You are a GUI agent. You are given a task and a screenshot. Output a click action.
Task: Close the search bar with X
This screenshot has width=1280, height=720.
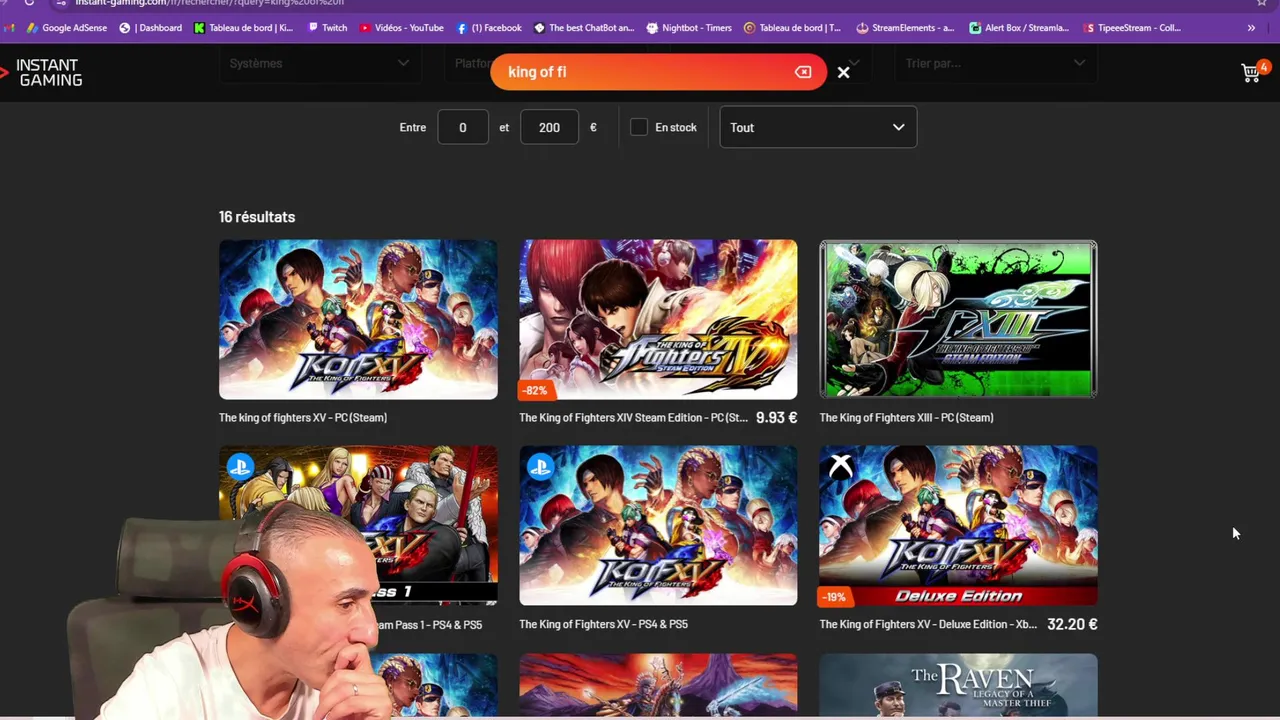844,72
